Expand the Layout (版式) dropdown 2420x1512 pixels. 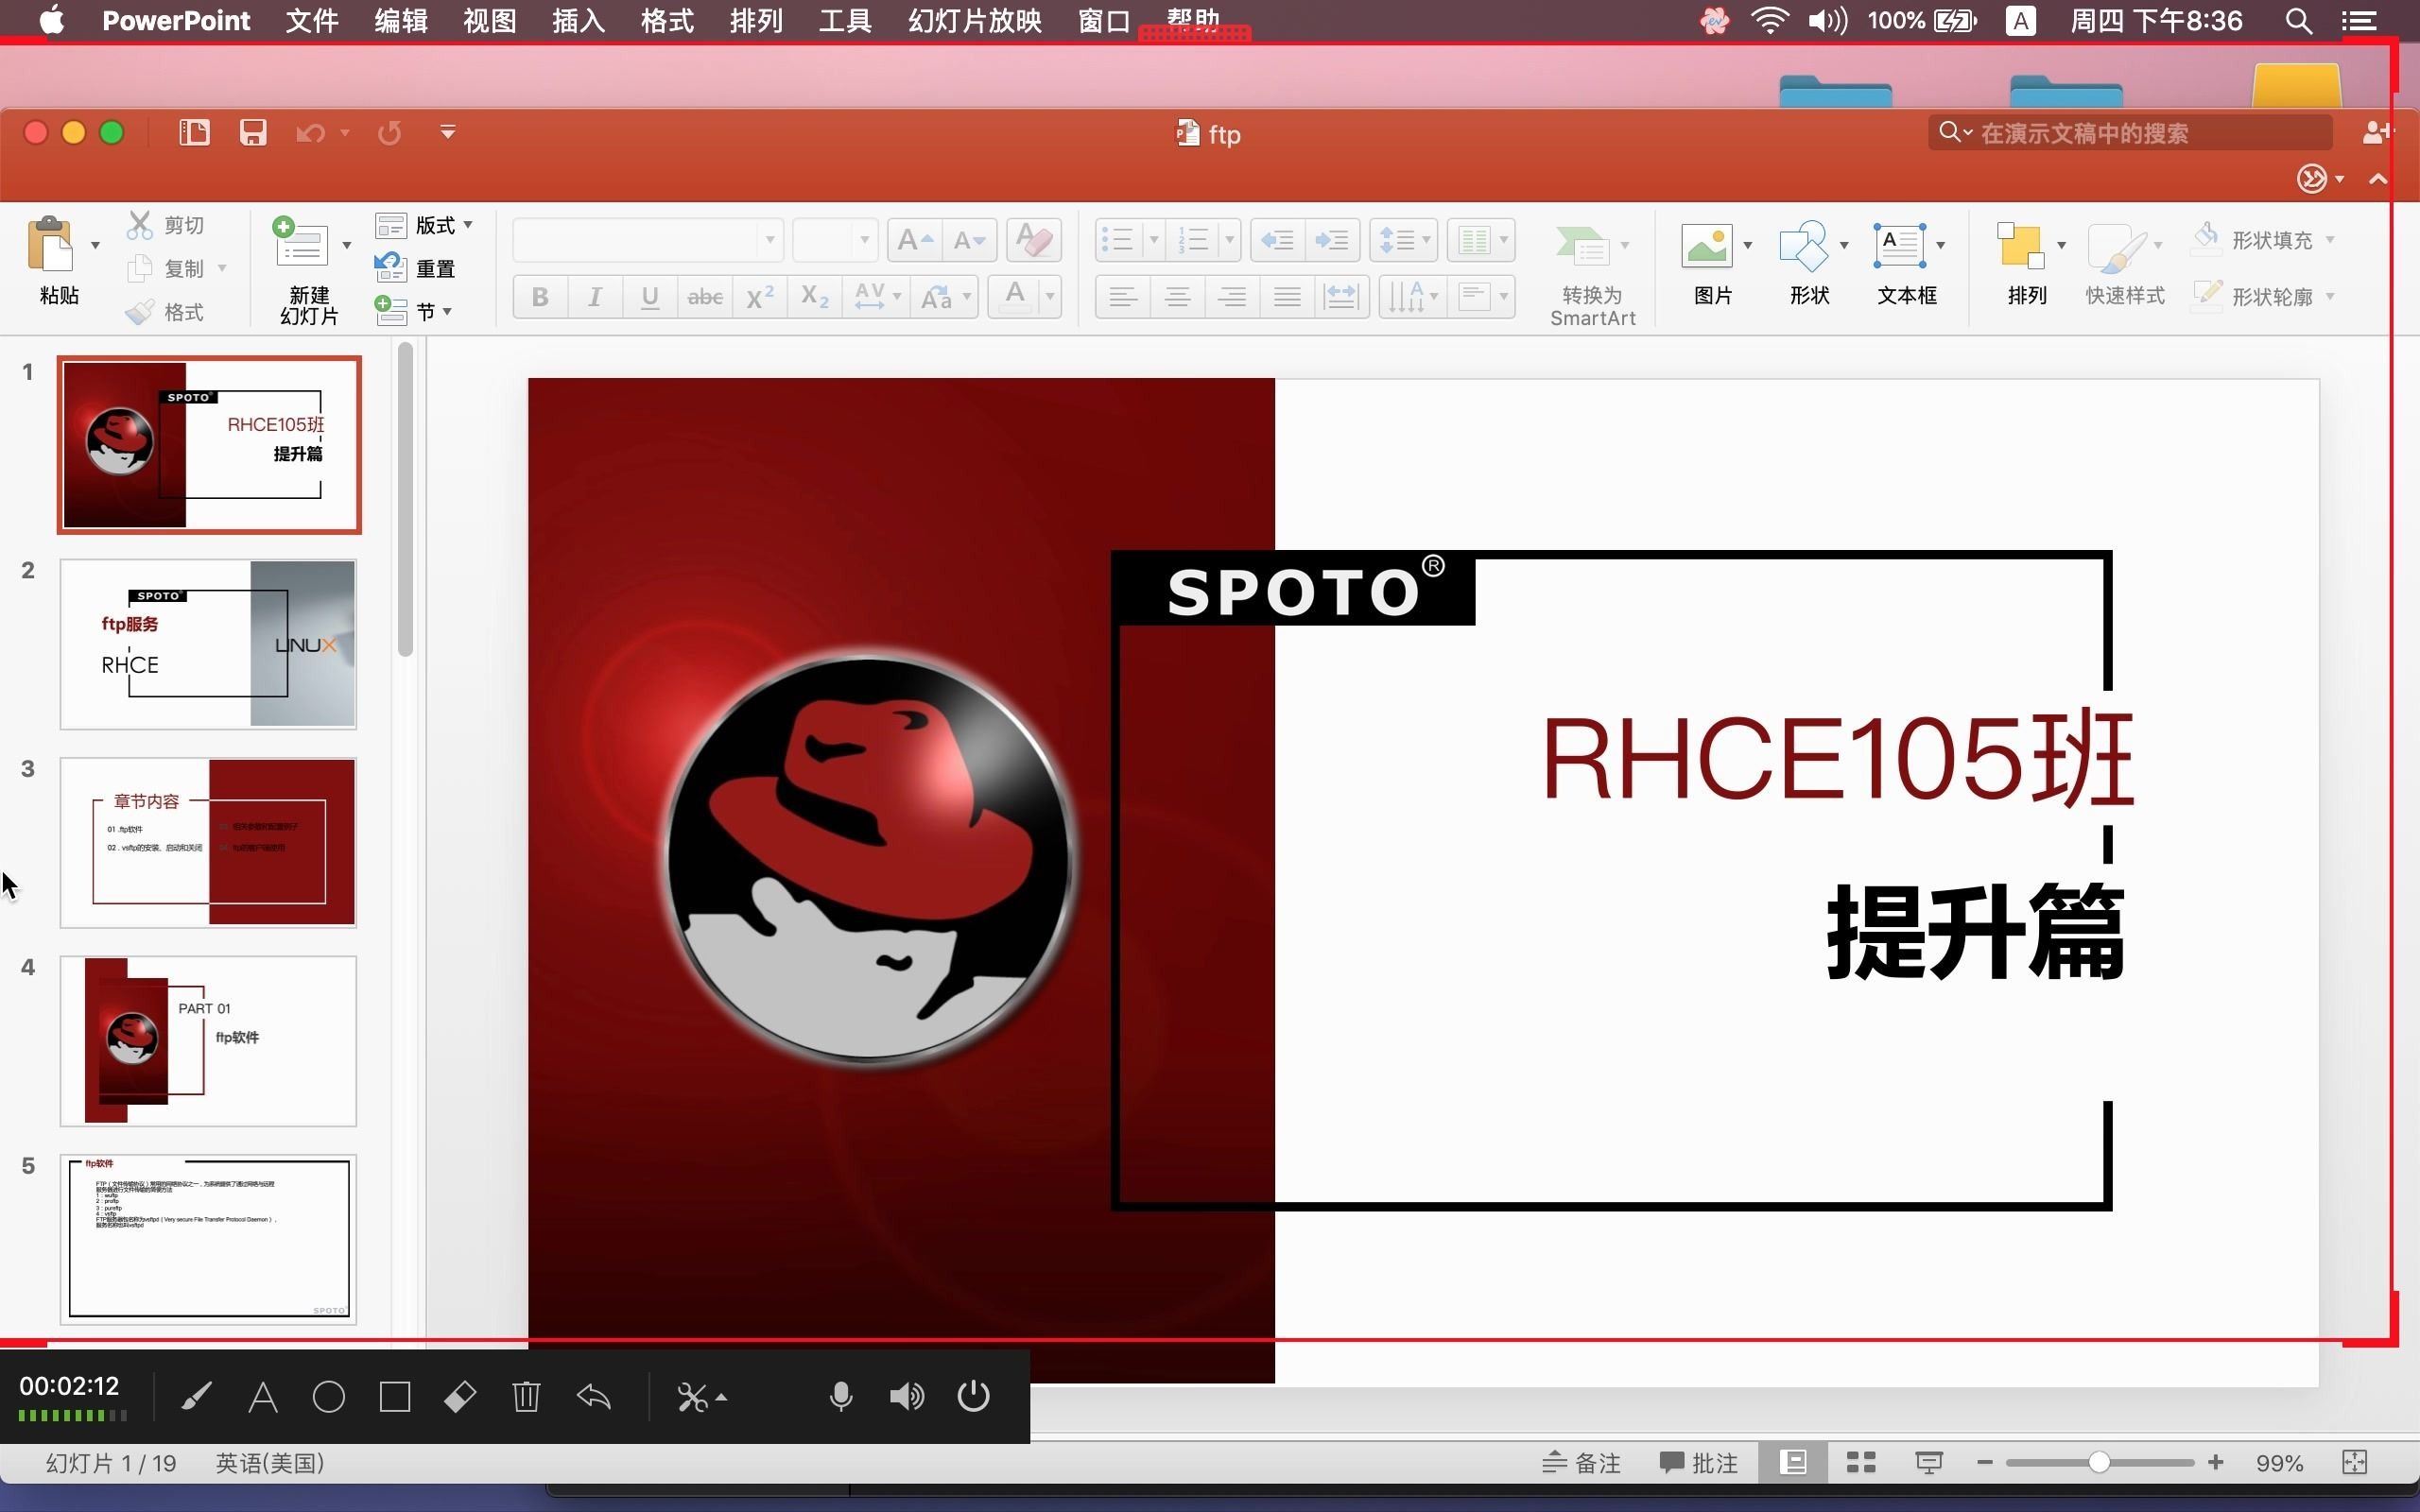tap(469, 224)
